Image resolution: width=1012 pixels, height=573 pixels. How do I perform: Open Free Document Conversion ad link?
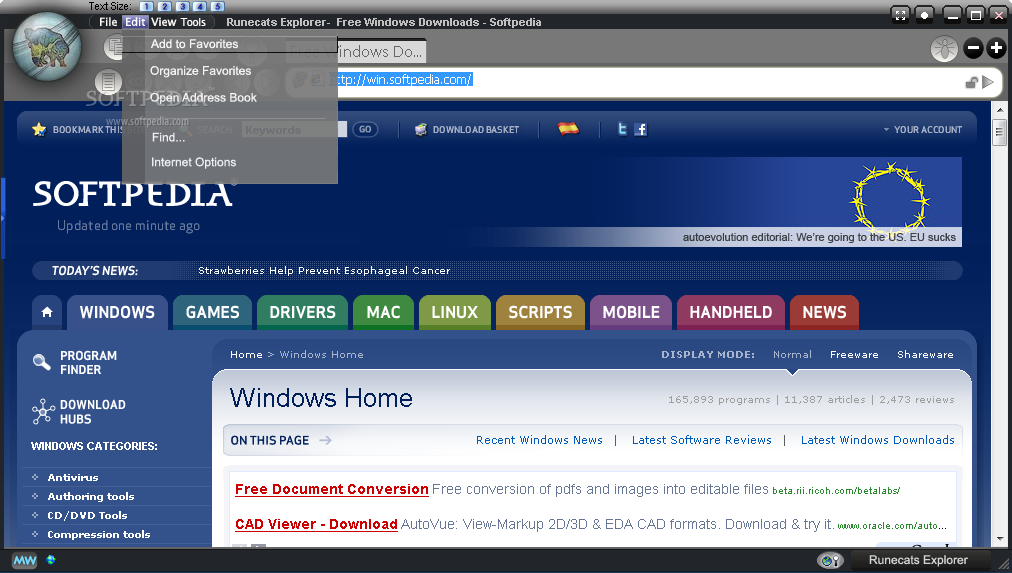[x=332, y=489]
